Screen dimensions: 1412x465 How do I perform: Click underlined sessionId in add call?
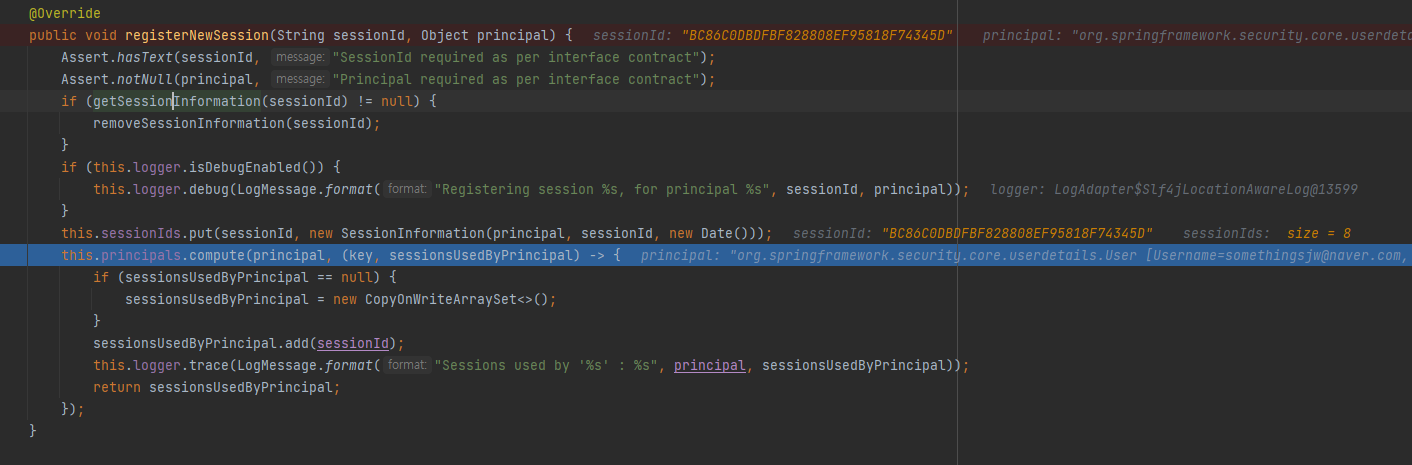[353, 343]
